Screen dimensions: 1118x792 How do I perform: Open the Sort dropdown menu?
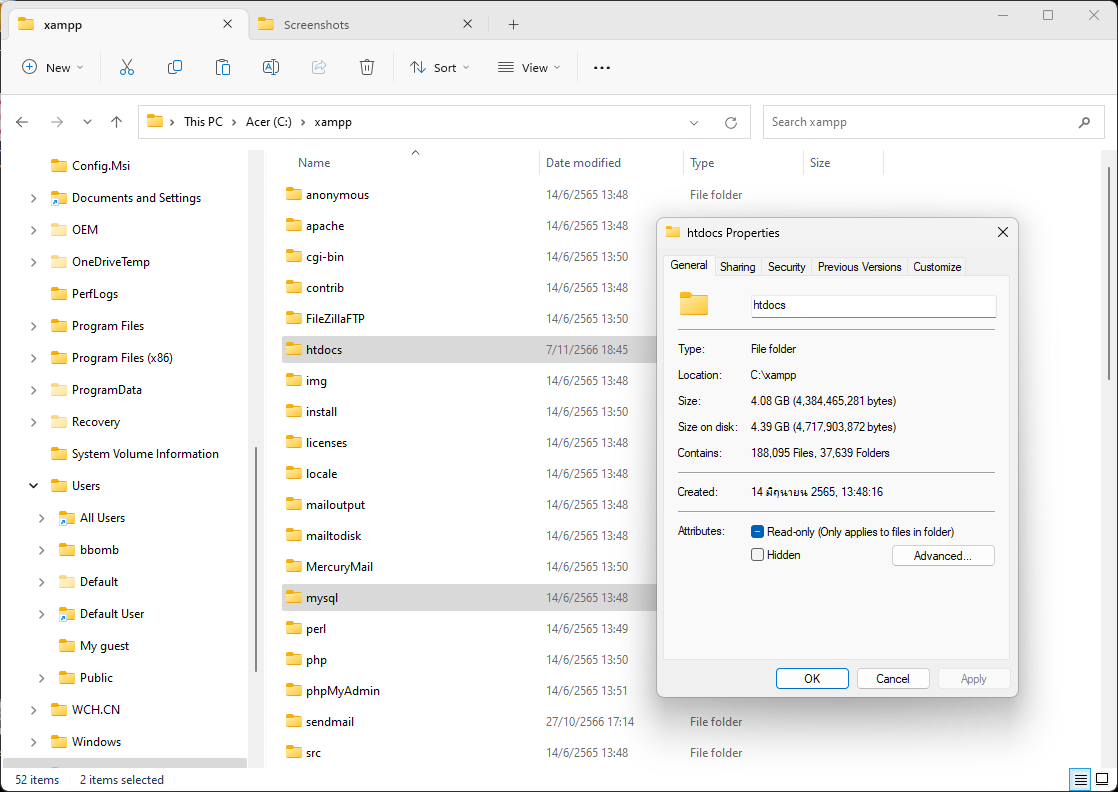[435, 67]
